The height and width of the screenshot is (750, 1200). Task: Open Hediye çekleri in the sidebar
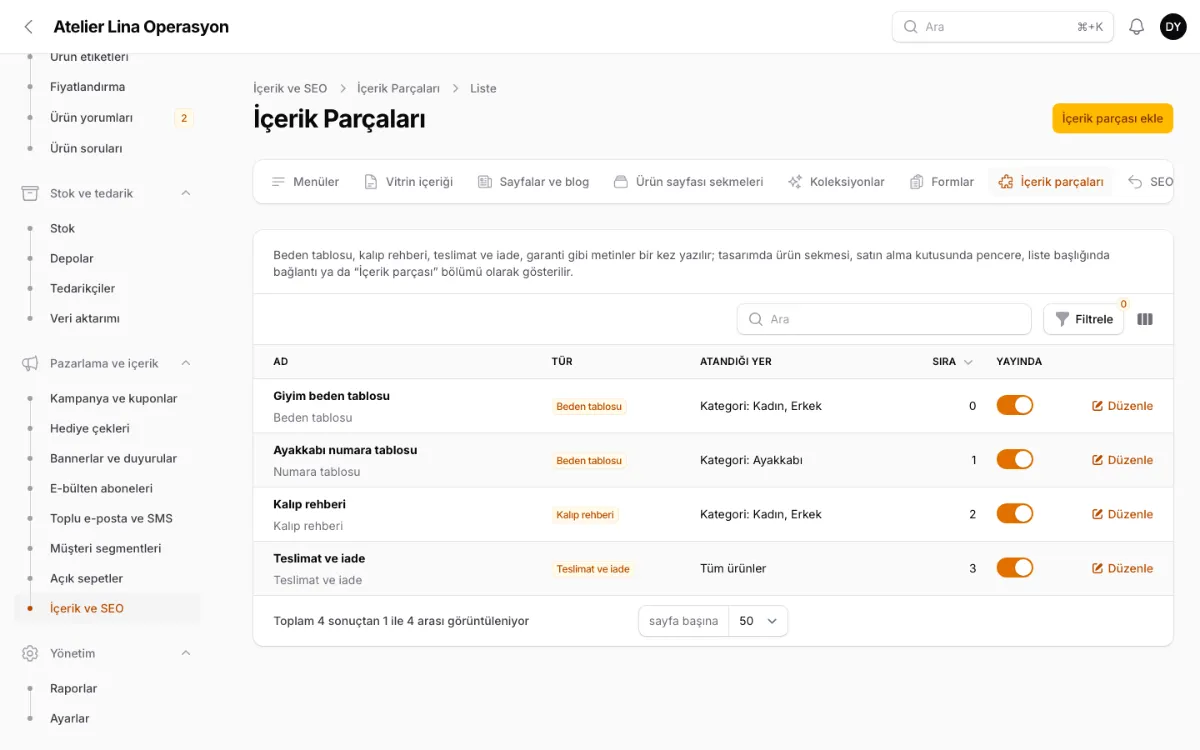[90, 428]
